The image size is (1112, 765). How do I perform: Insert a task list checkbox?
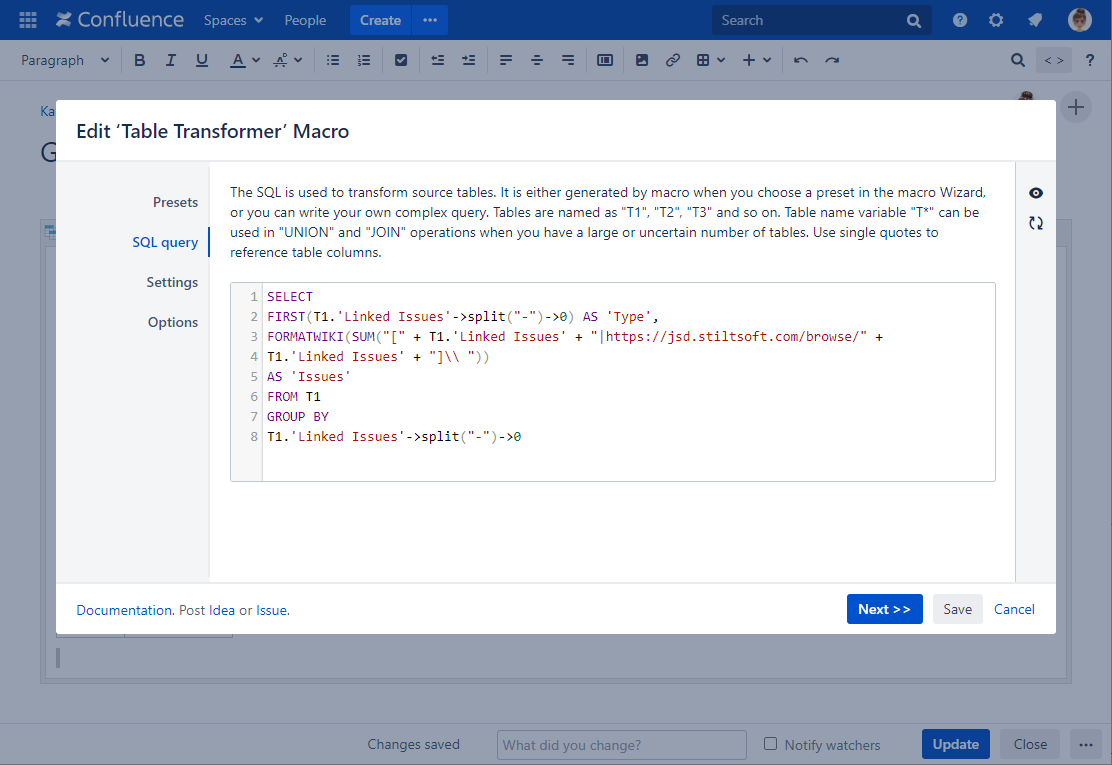pos(401,60)
